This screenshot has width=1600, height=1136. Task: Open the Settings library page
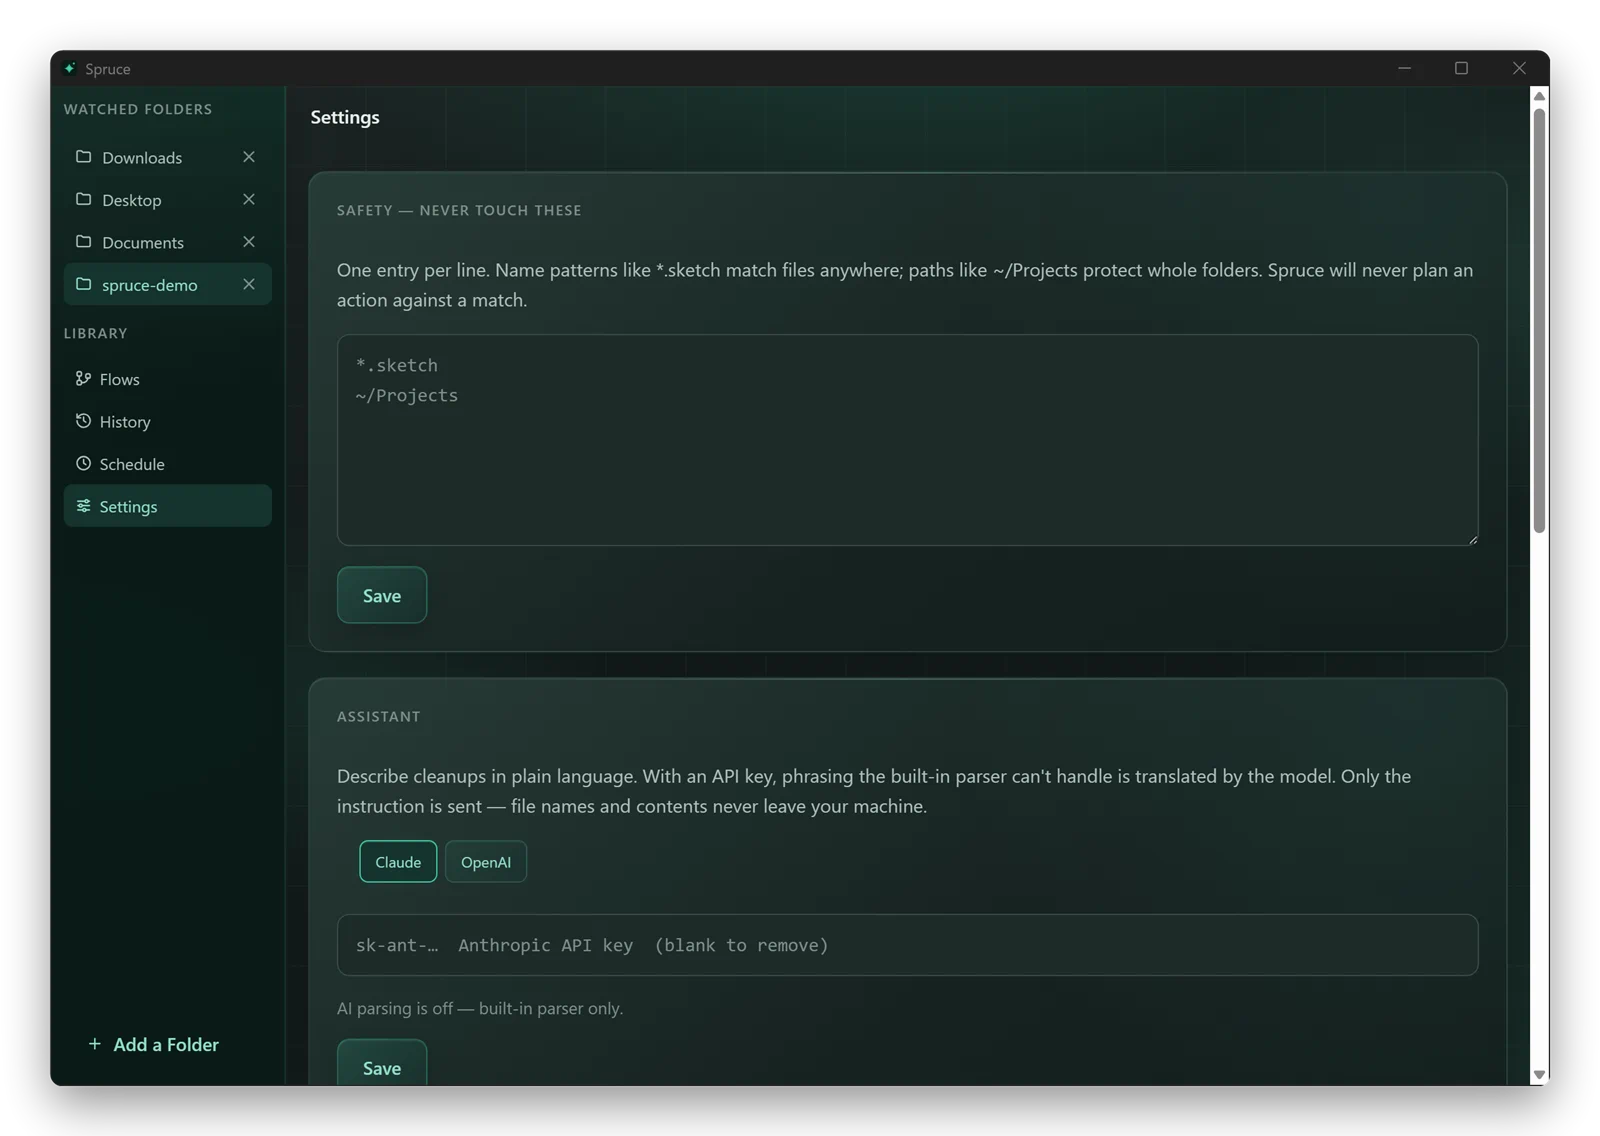coord(167,506)
